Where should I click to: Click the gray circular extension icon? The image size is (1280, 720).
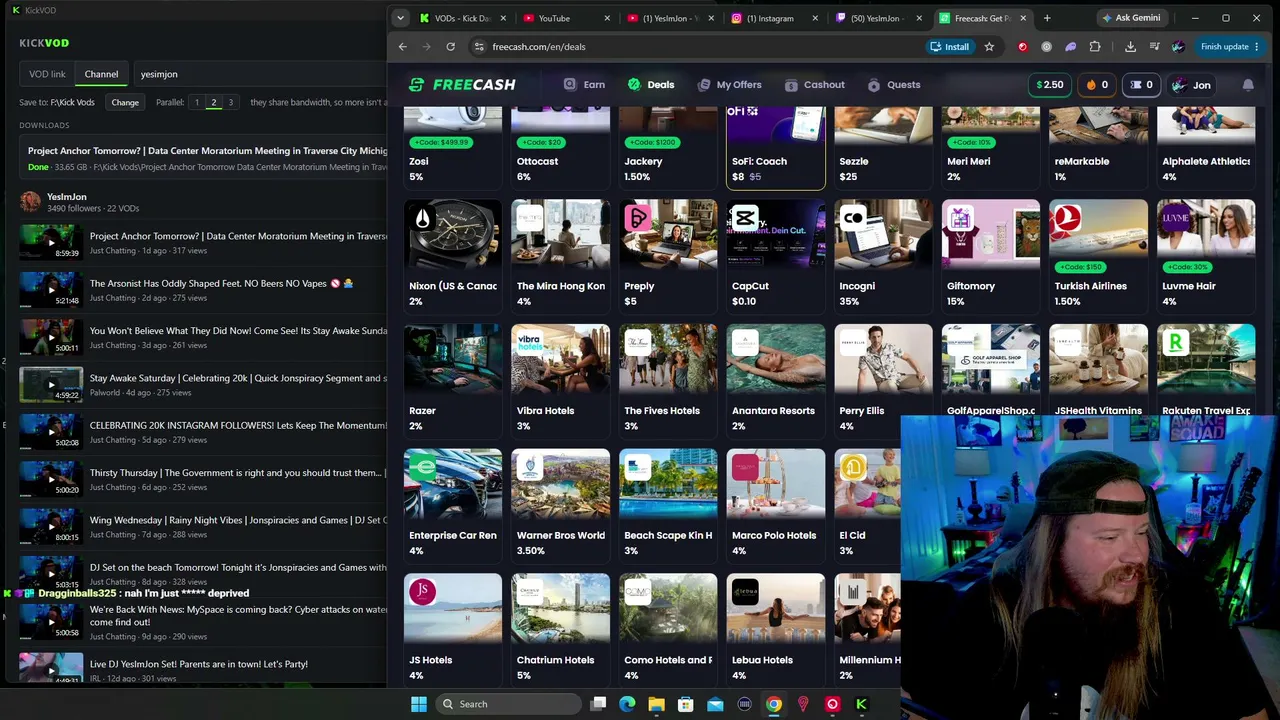1046,46
